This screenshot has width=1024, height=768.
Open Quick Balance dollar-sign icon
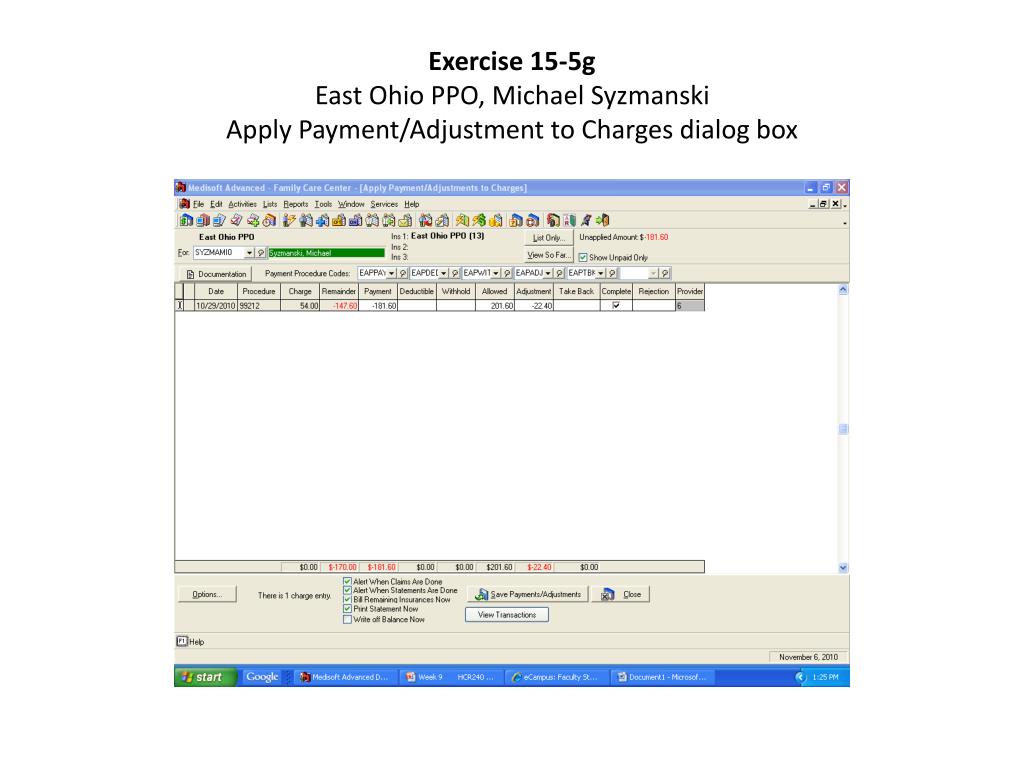tap(479, 221)
